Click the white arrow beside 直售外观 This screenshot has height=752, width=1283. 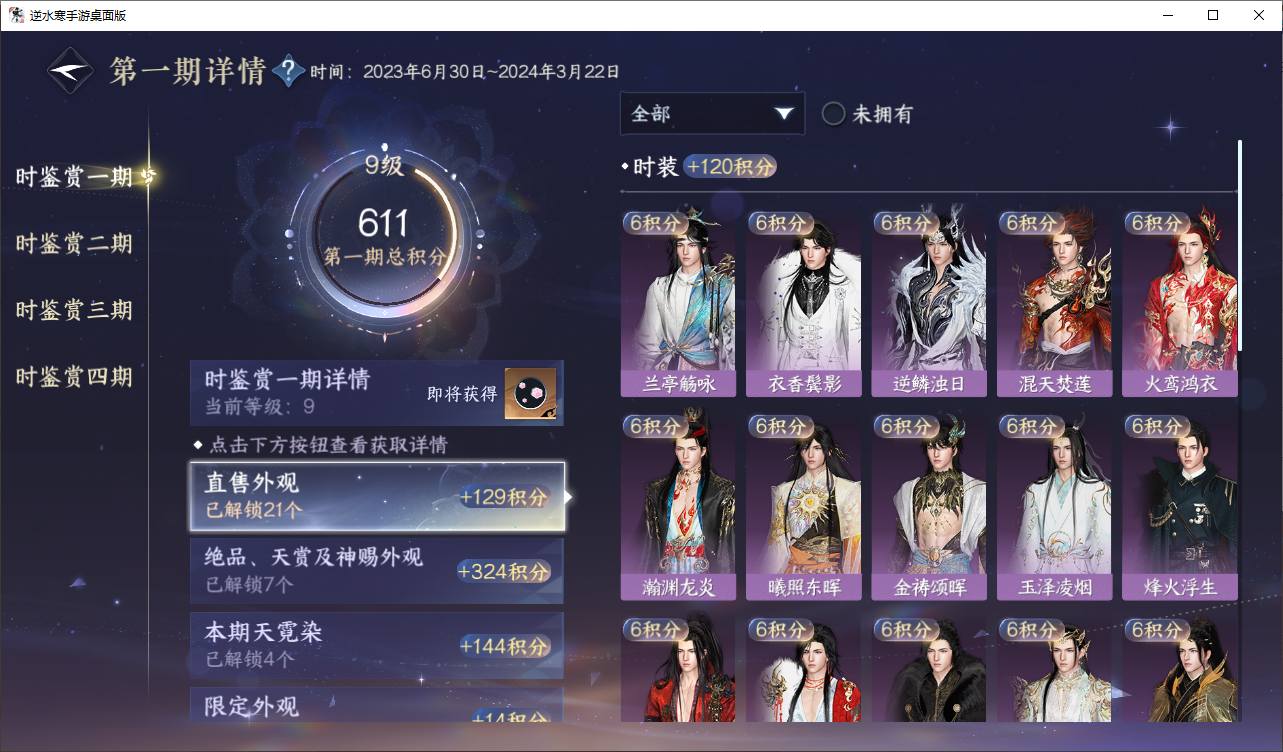point(569,496)
